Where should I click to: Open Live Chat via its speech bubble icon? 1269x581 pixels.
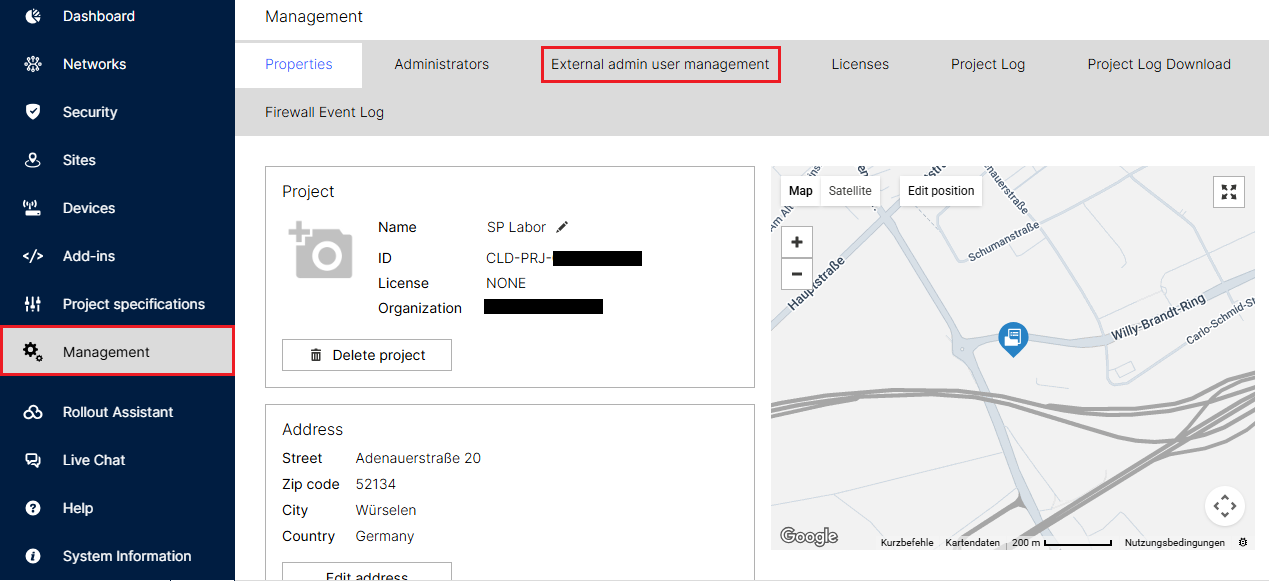[x=31, y=460]
